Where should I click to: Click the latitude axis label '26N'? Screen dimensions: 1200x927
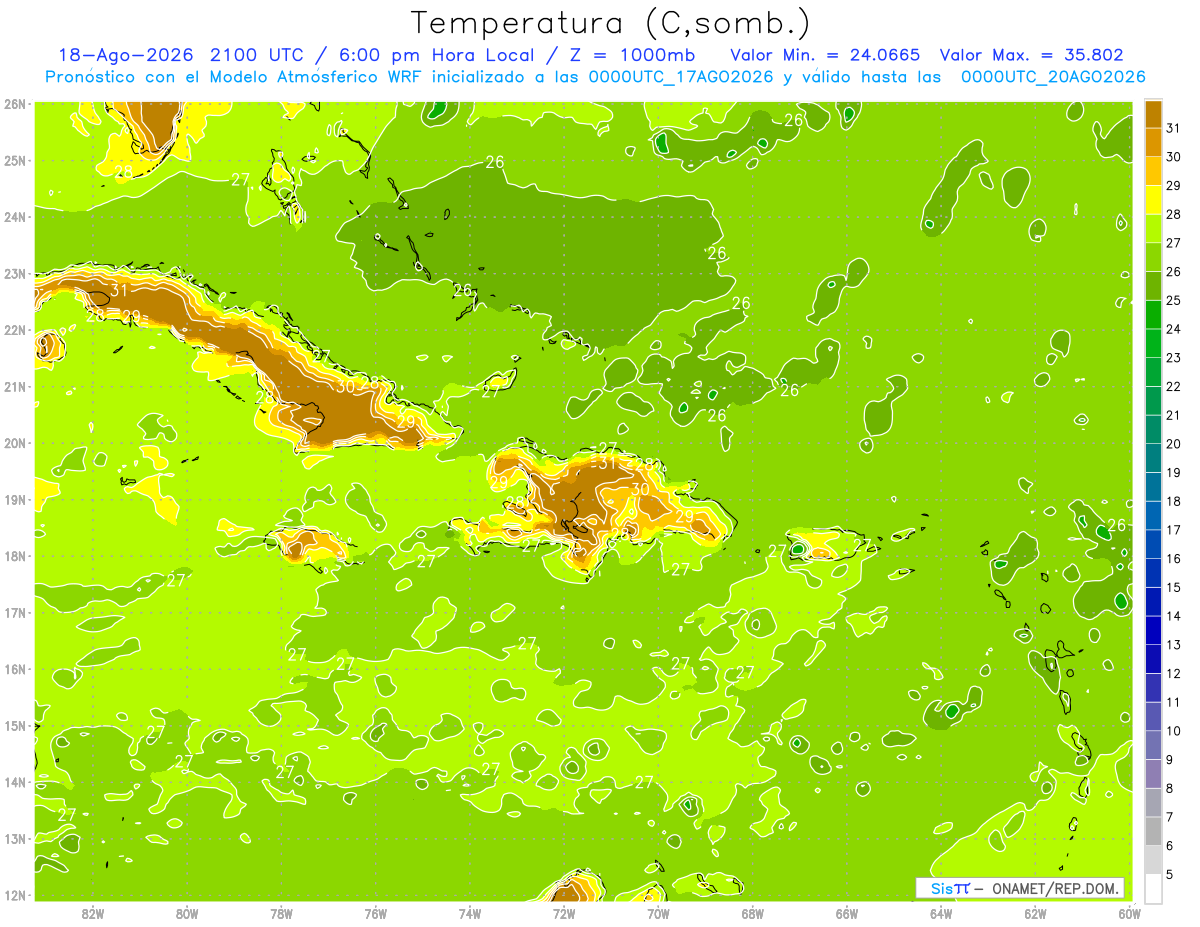coord(15,104)
